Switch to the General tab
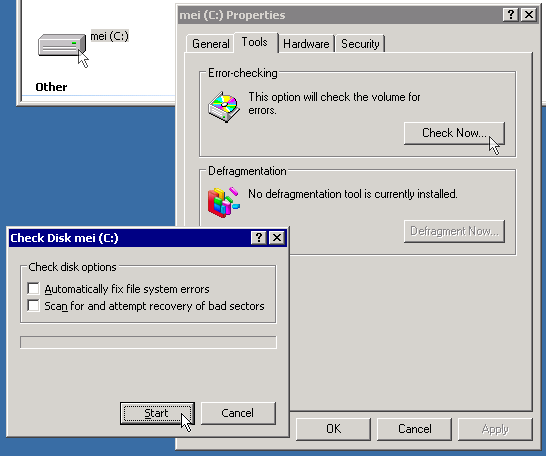The width and height of the screenshot is (547, 457). pos(210,44)
